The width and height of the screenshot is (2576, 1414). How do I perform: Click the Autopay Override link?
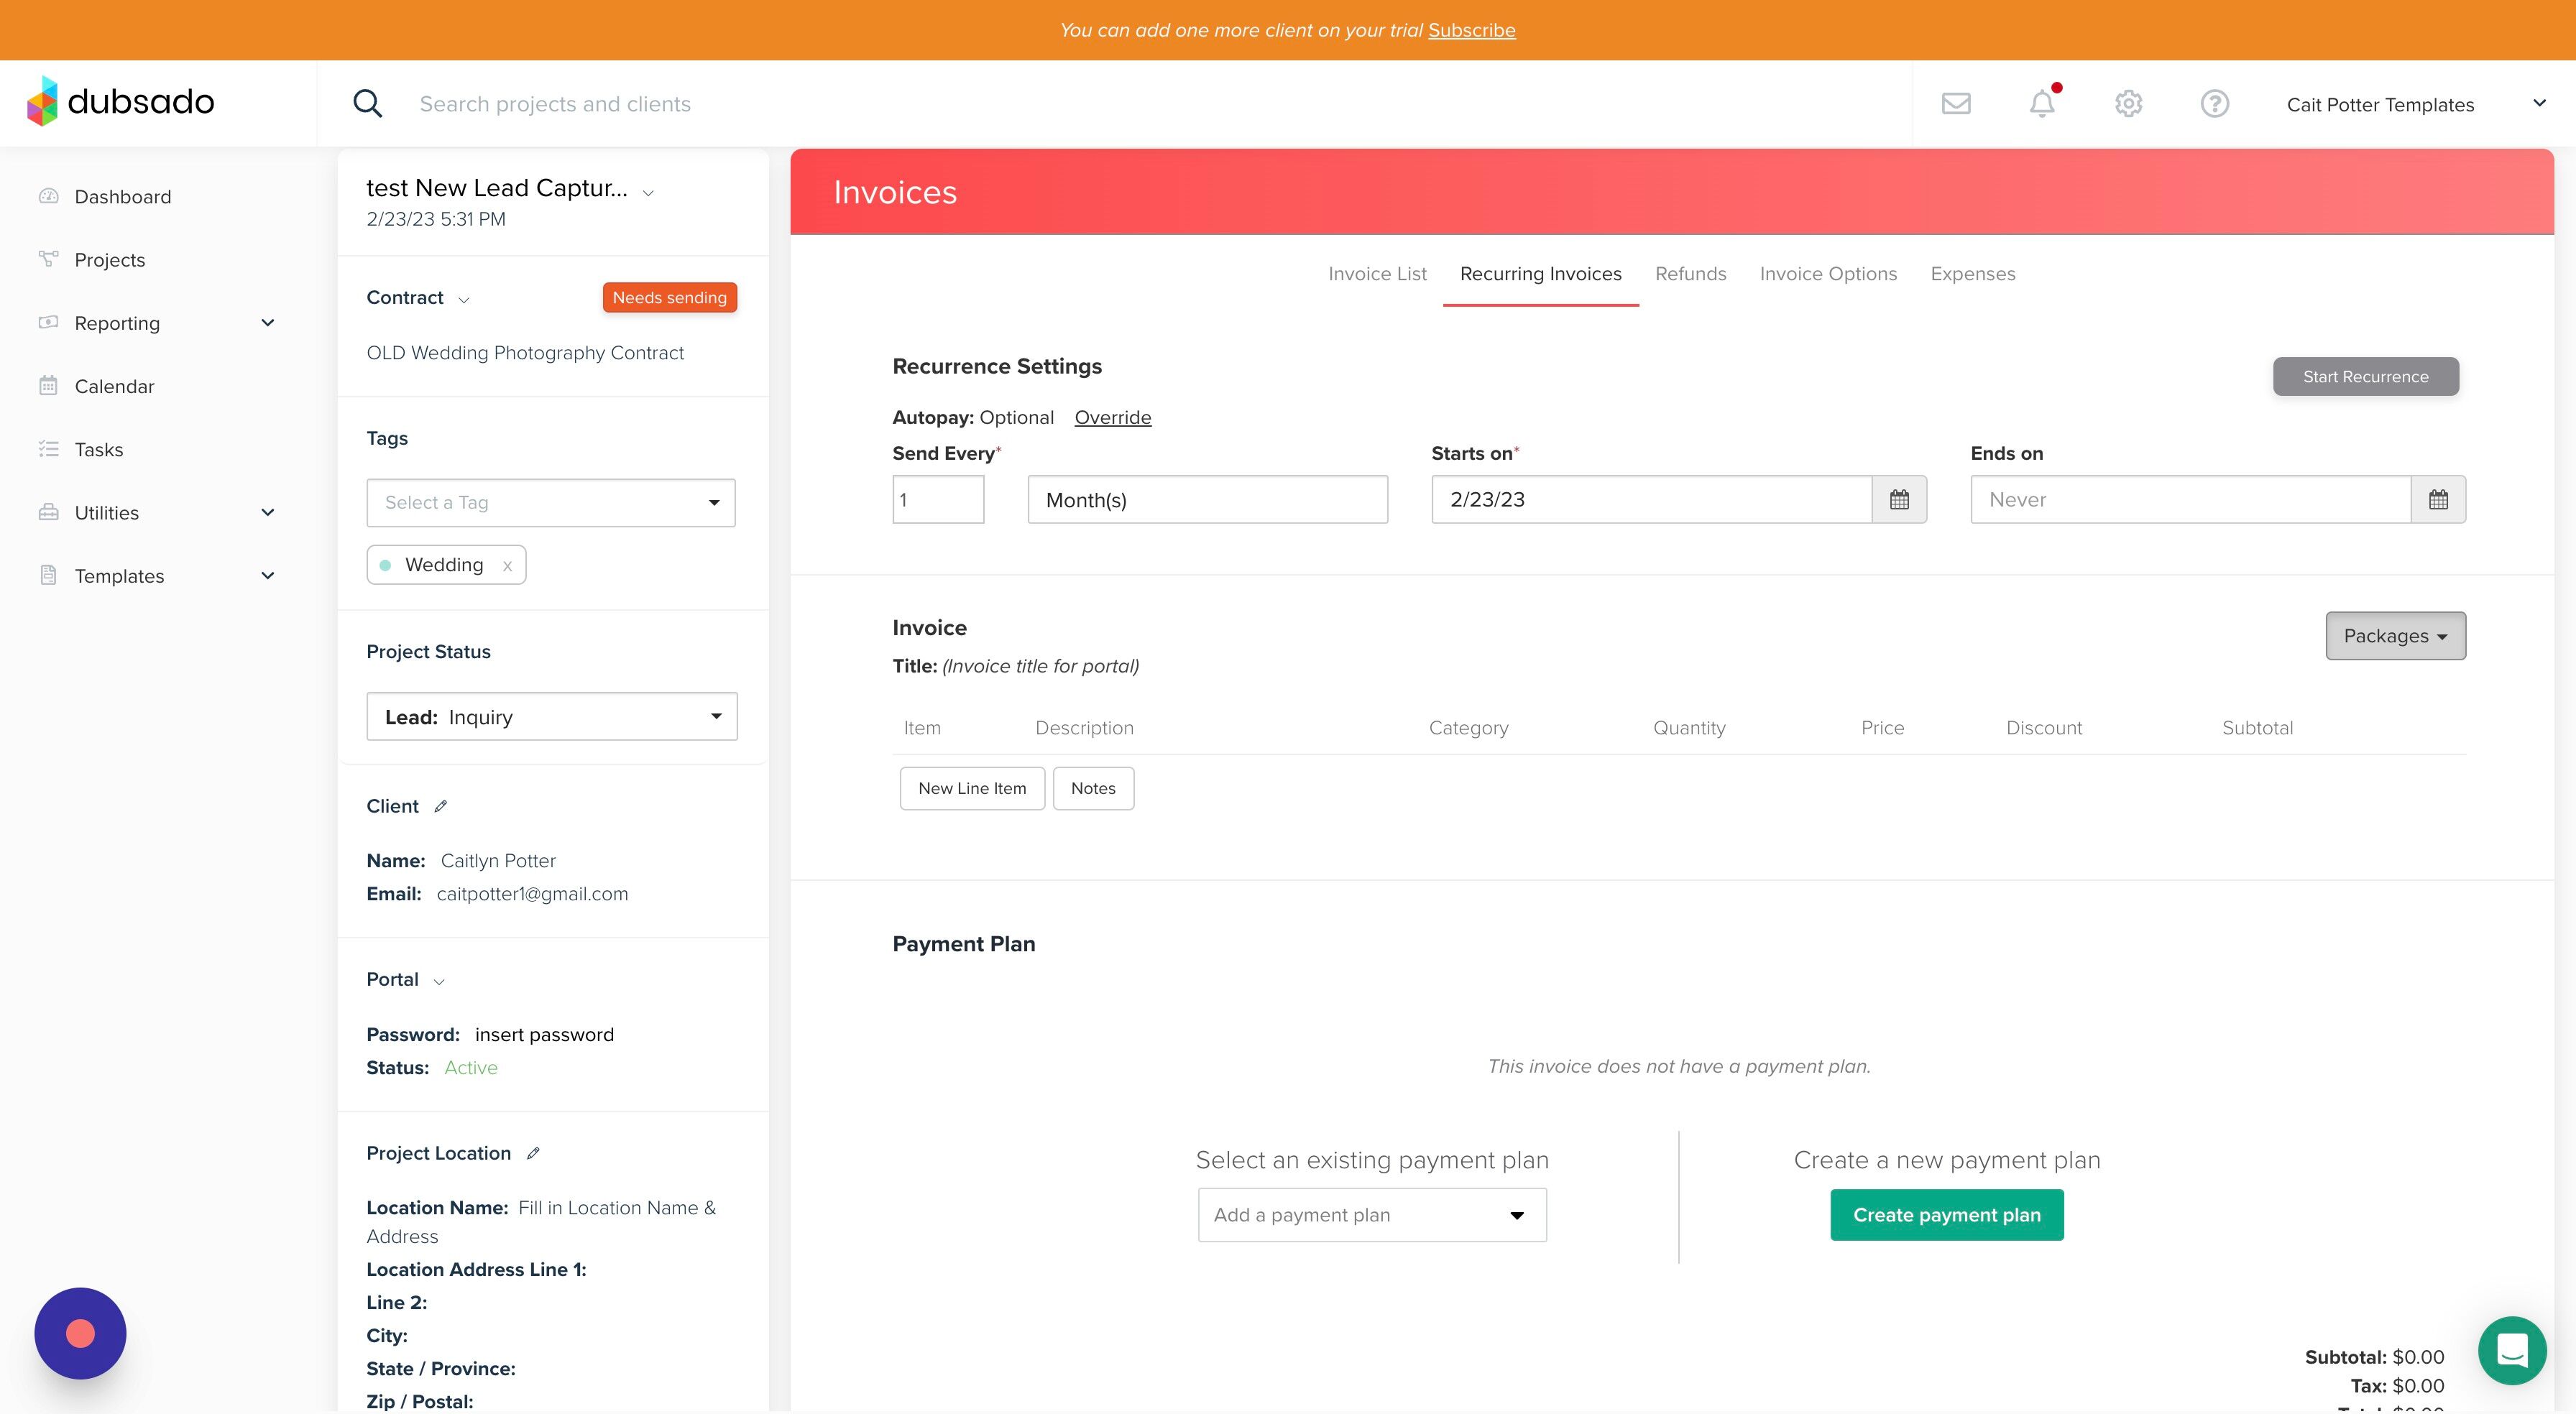tap(1113, 417)
